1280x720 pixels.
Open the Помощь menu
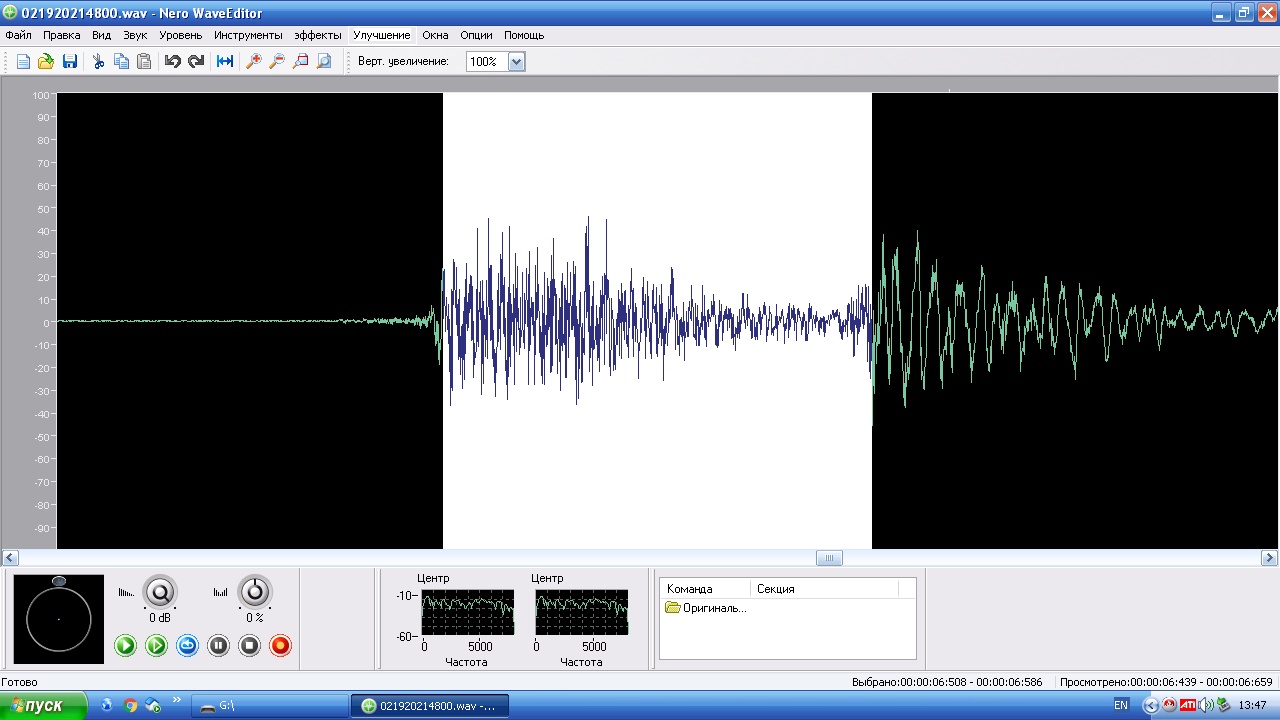(523, 35)
